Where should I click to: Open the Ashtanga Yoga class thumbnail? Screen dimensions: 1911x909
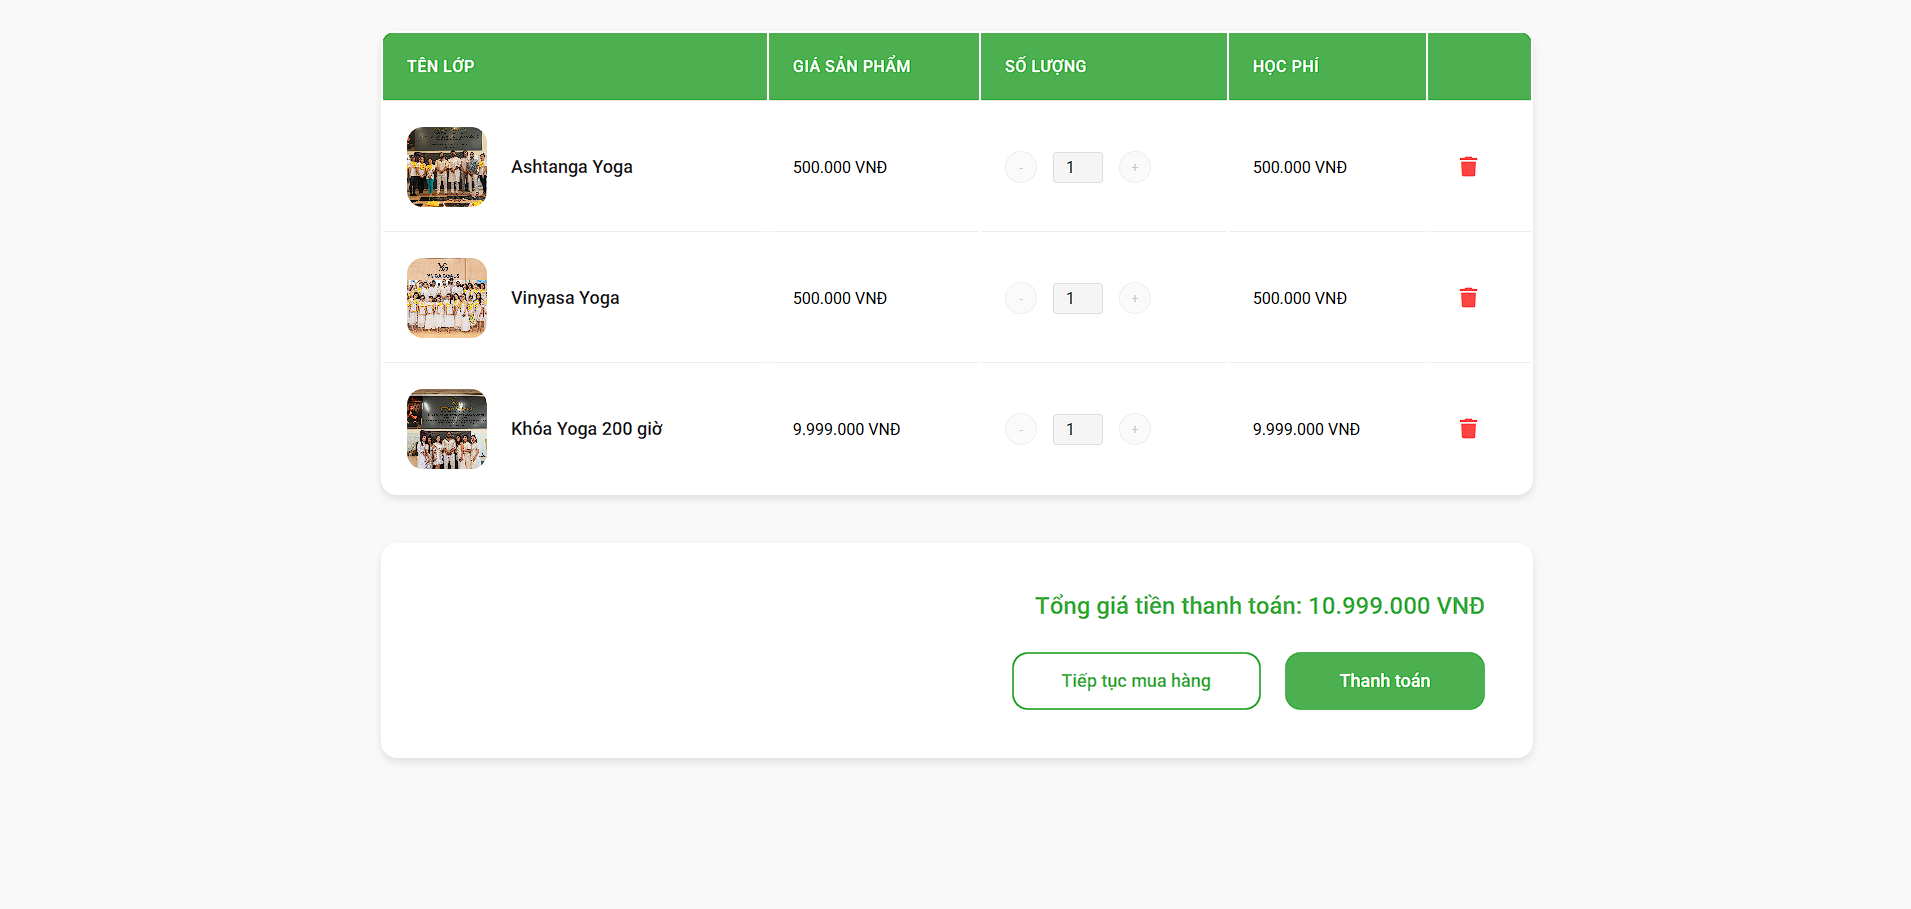(x=447, y=167)
